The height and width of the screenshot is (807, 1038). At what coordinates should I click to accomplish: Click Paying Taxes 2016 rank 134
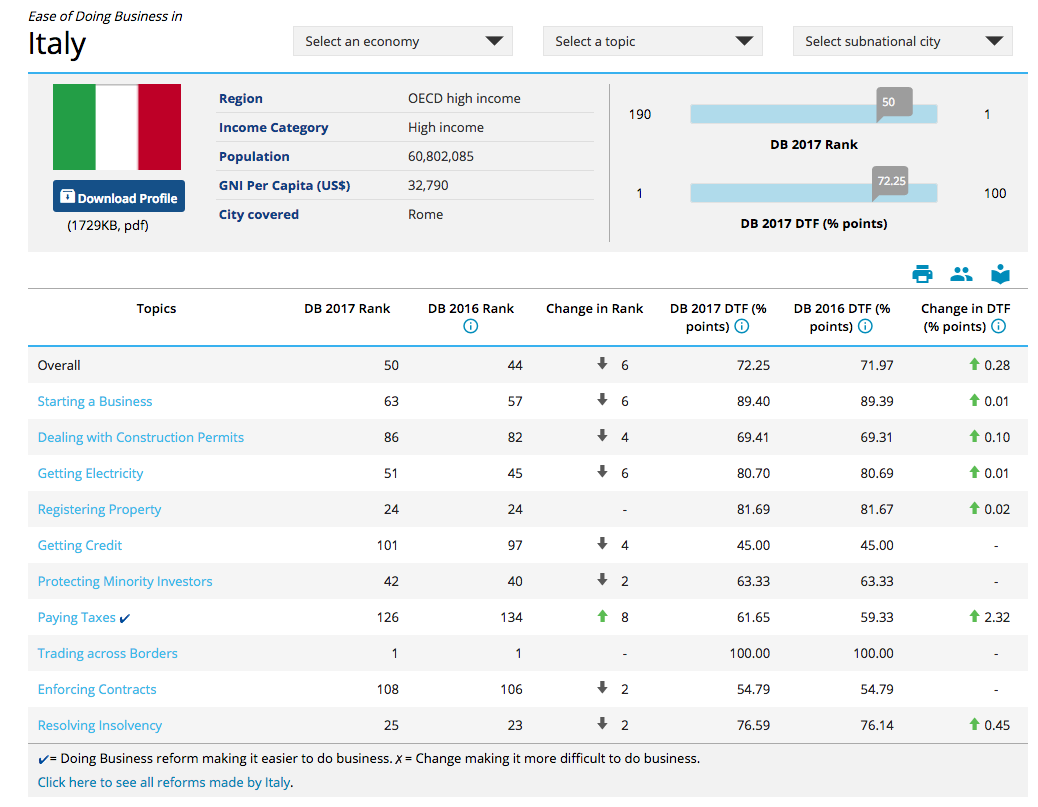click(511, 618)
